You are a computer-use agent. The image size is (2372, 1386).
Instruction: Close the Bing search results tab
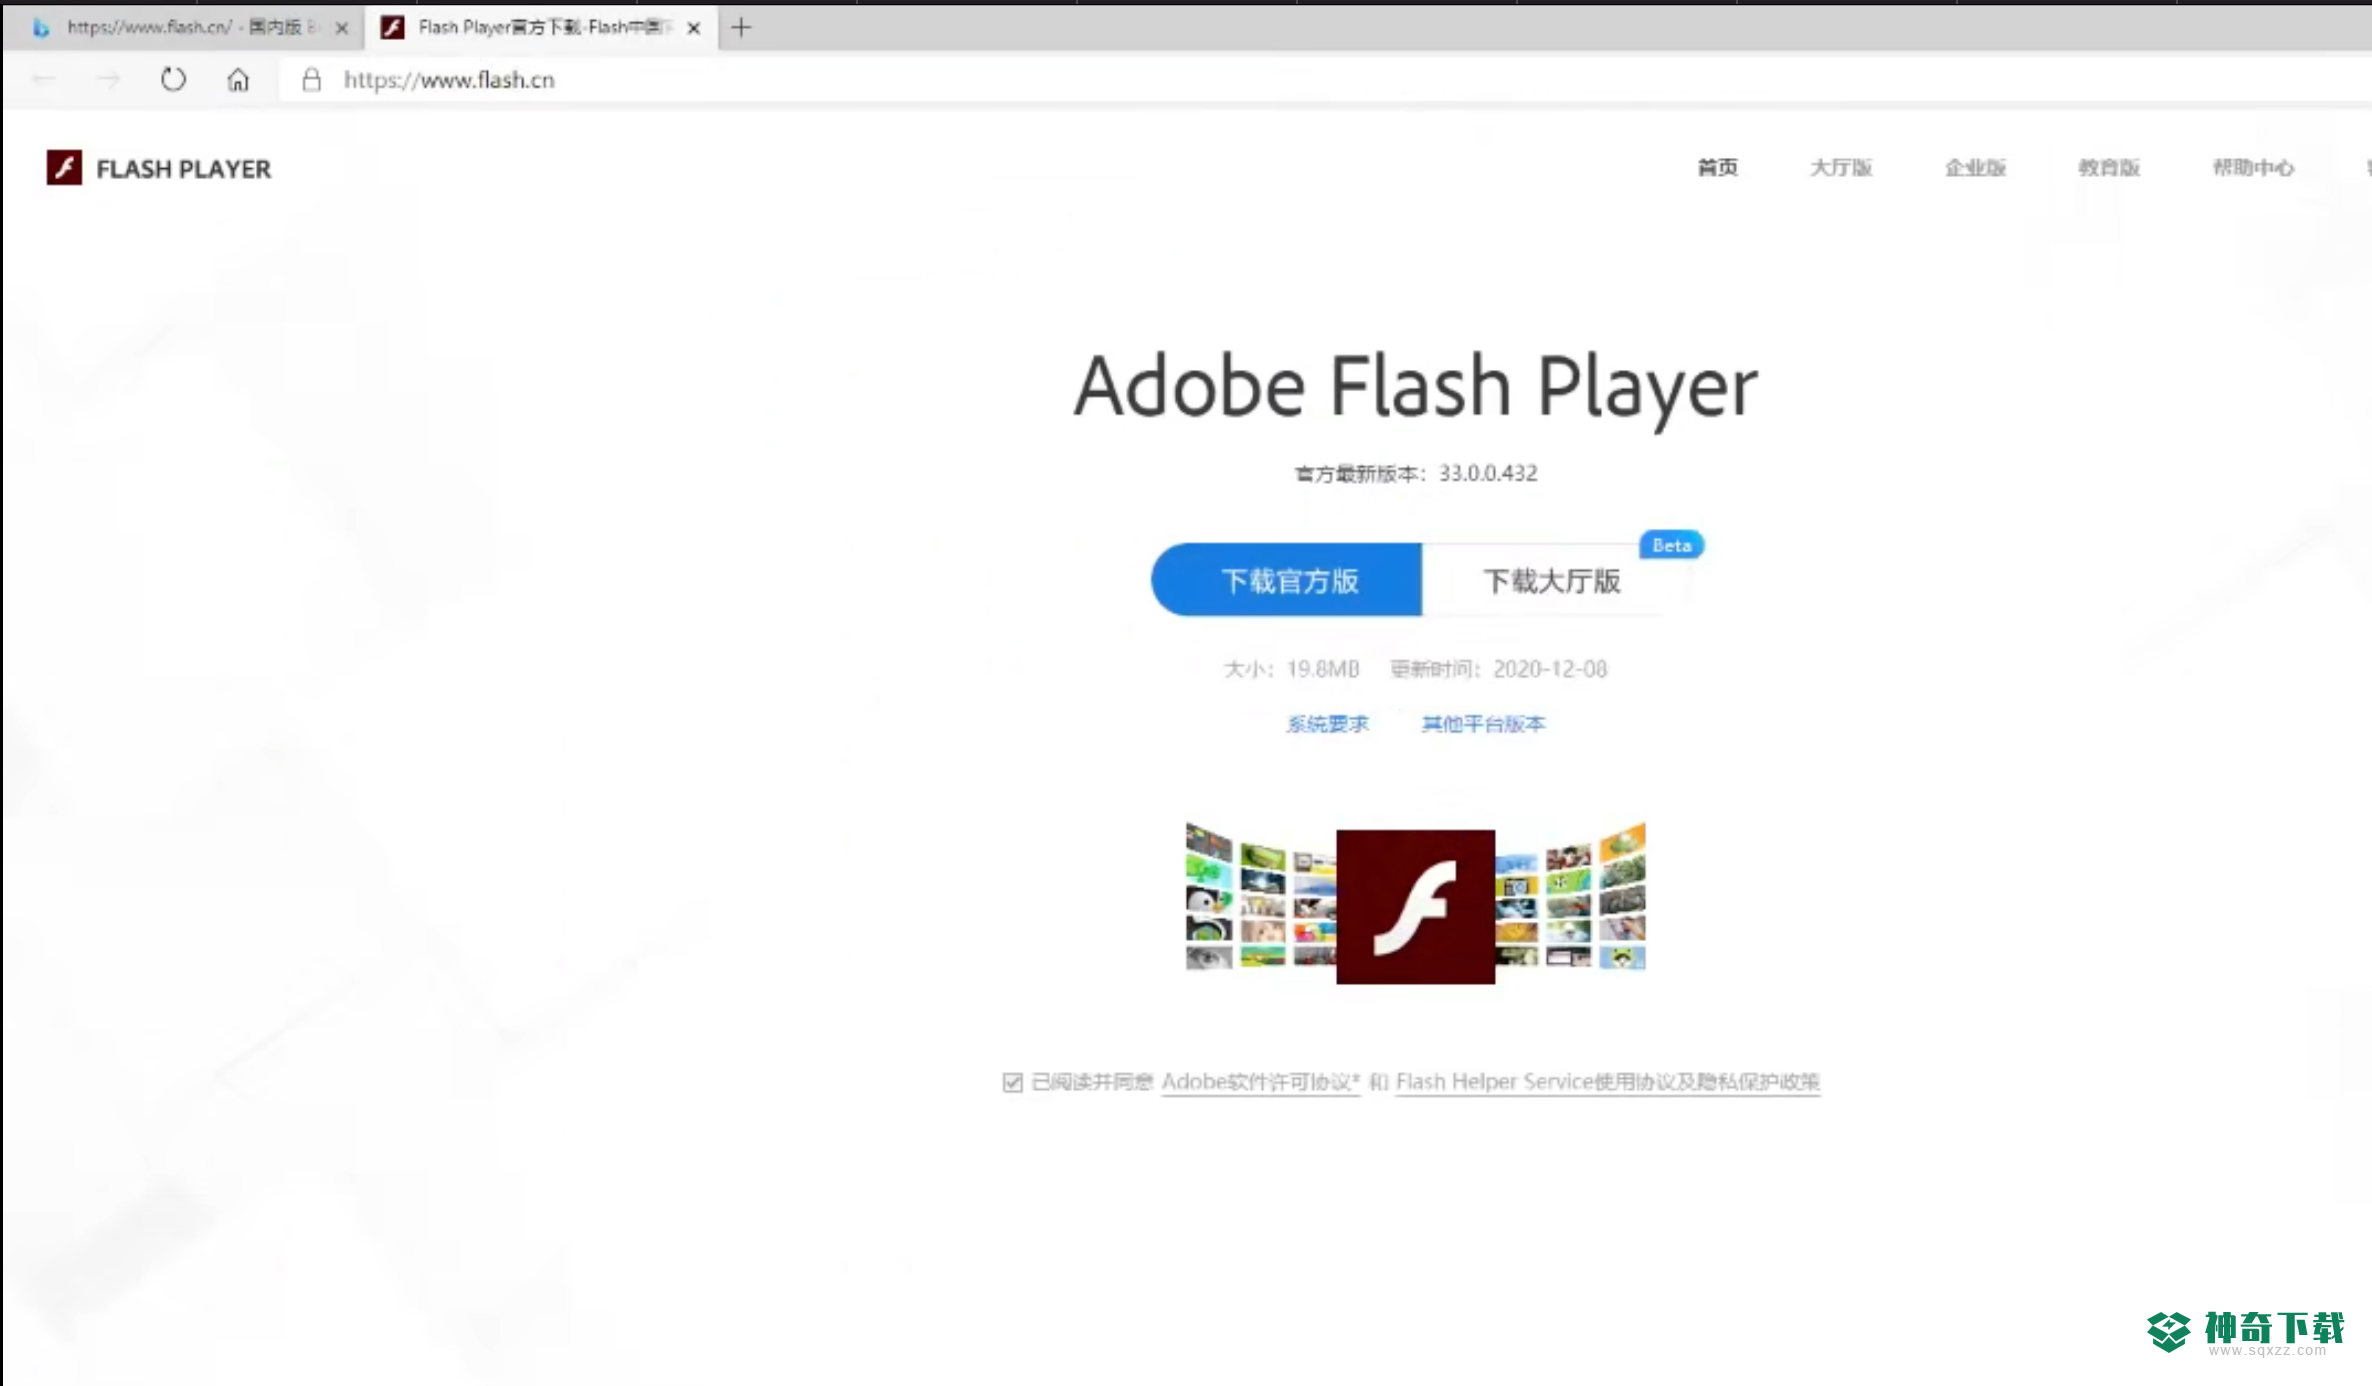coord(342,28)
